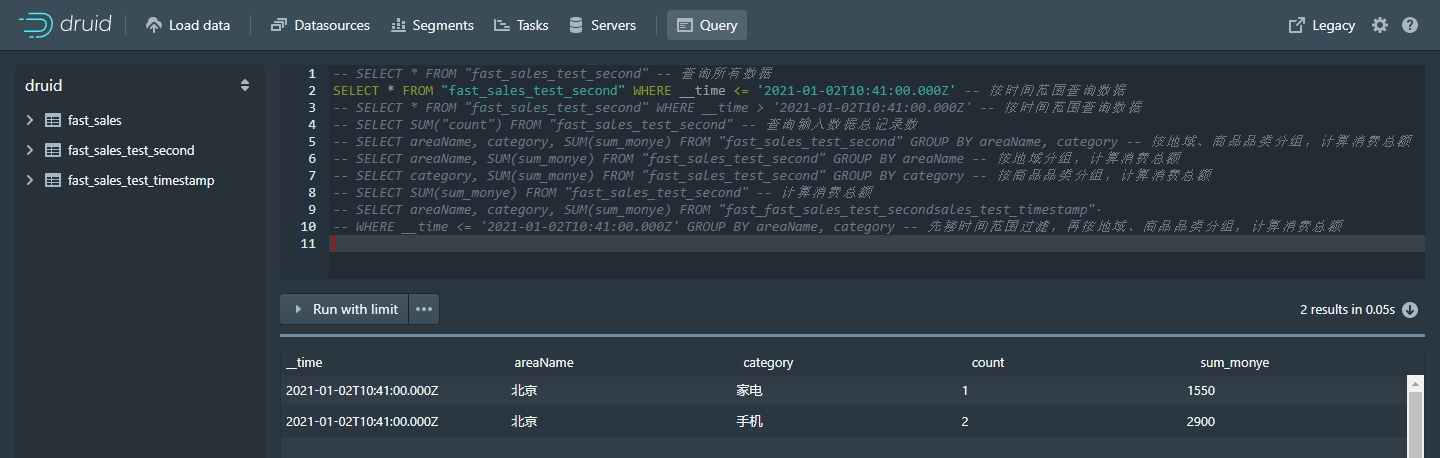Open the settings gear icon
The height and width of the screenshot is (458, 1440).
tap(1380, 25)
